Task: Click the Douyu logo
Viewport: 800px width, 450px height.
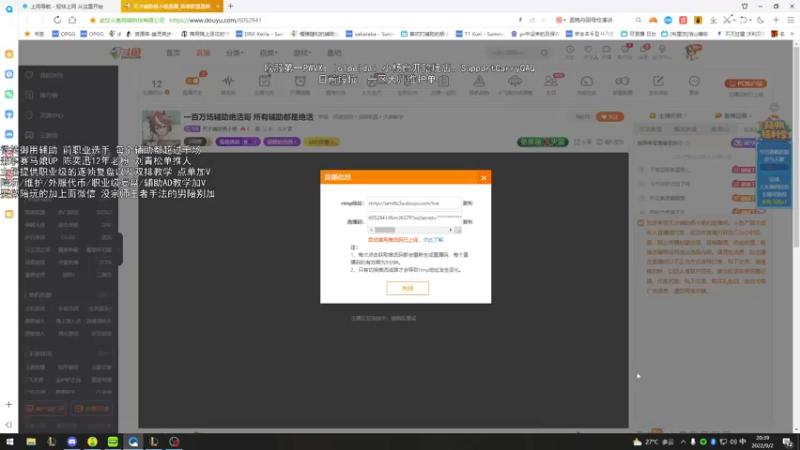Action: pos(126,53)
